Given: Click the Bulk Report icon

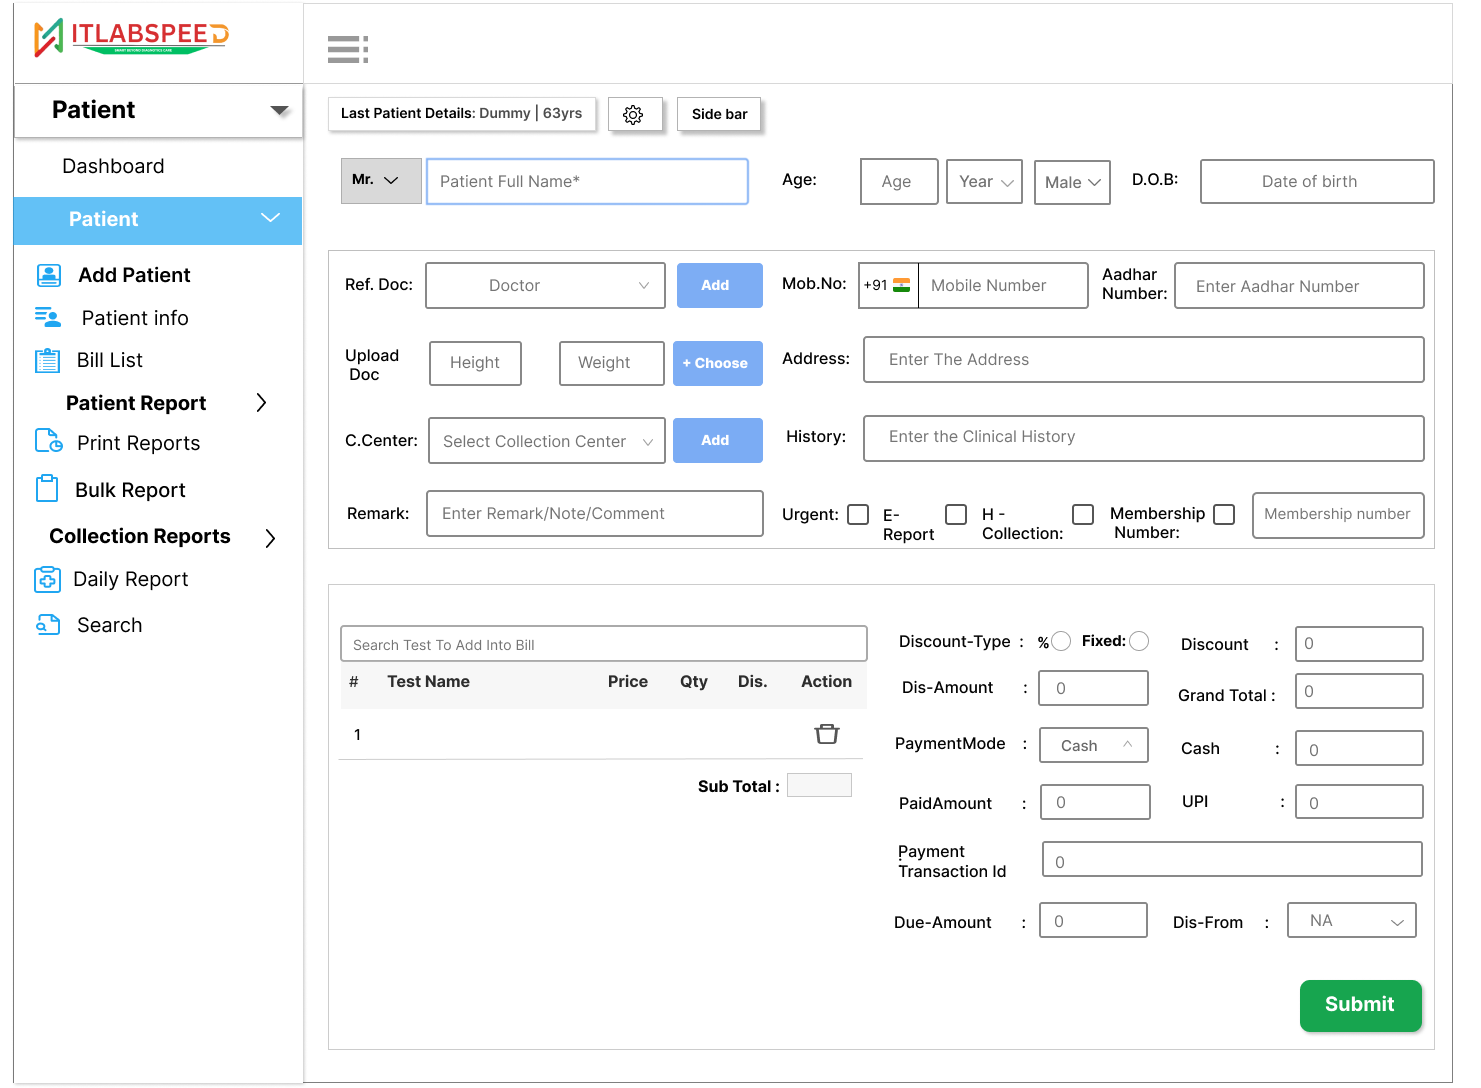Looking at the screenshot, I should point(47,488).
